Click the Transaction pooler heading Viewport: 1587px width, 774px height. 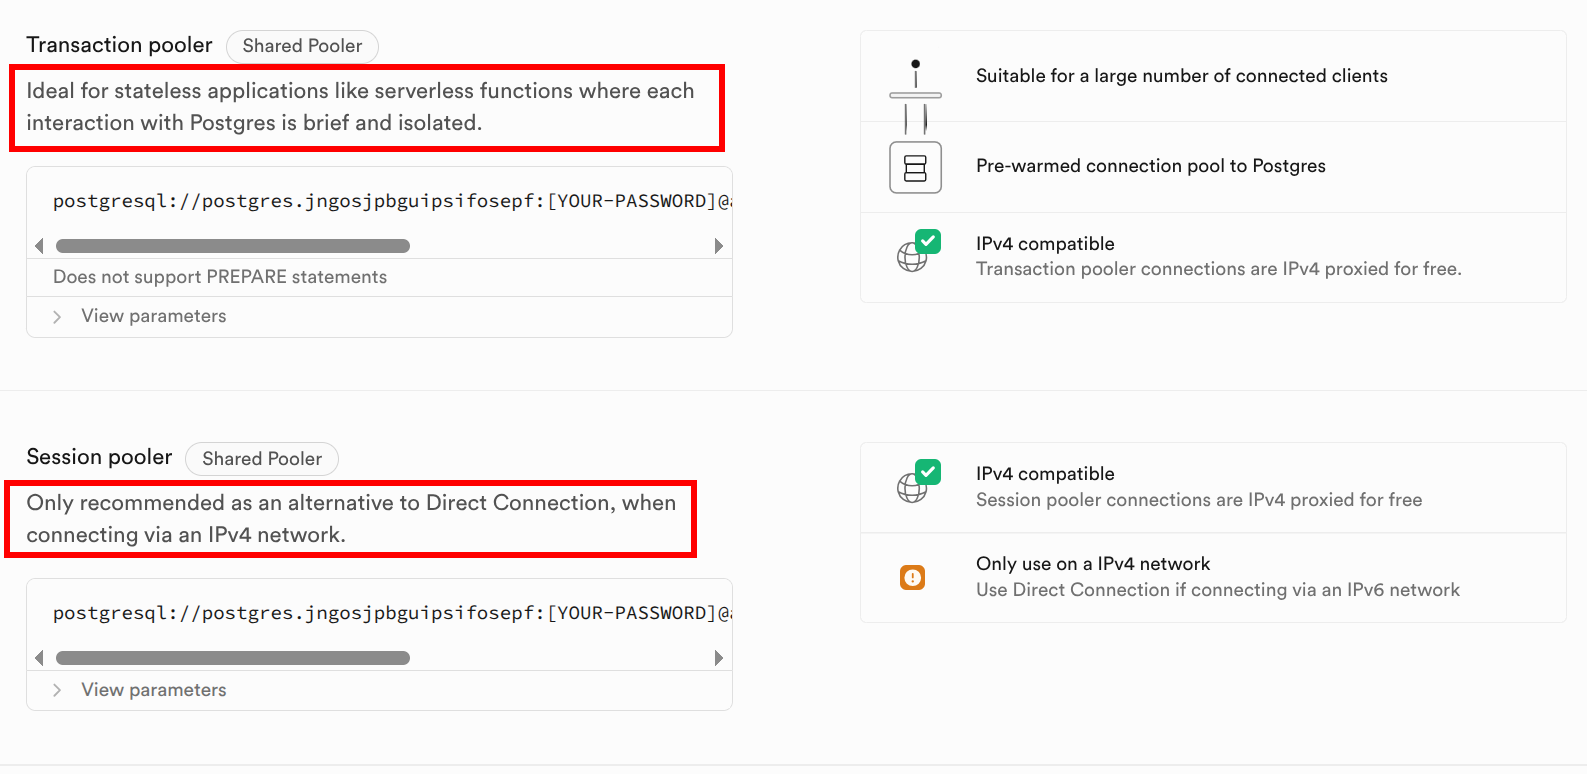click(119, 45)
